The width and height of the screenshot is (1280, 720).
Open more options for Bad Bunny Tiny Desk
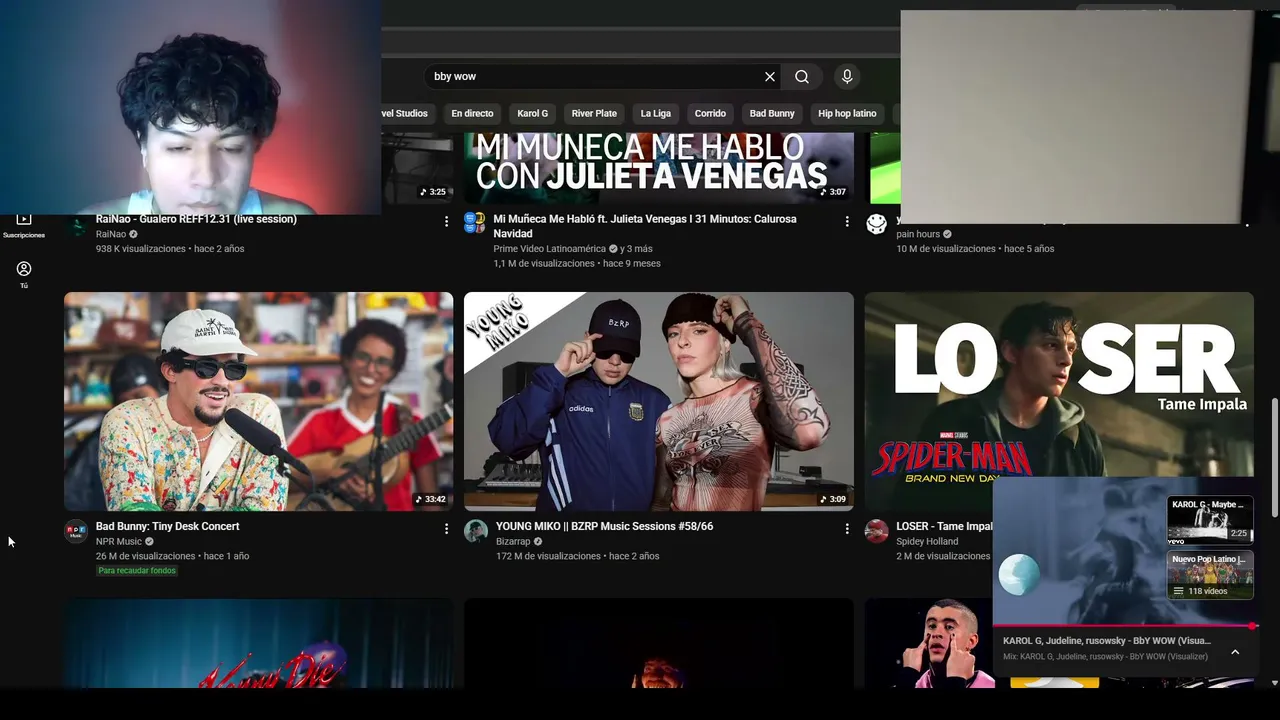pos(446,529)
